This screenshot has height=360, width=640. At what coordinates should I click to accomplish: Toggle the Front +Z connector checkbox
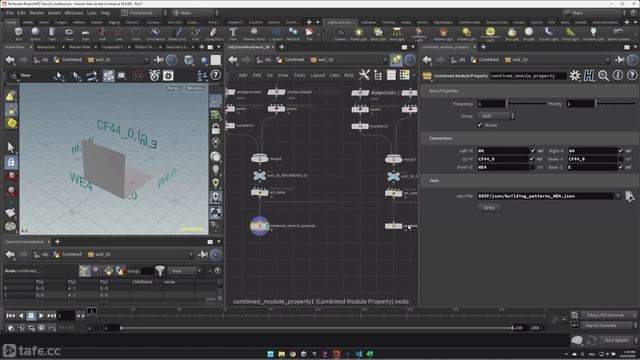(533, 167)
